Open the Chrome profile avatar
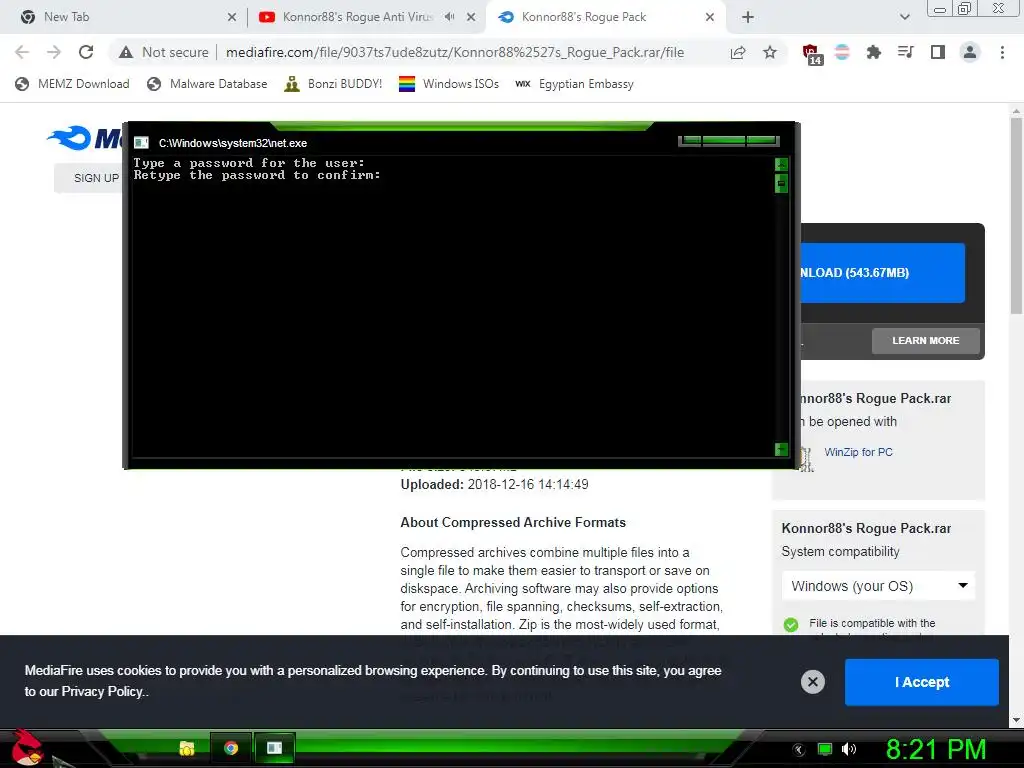1024x768 pixels. point(970,52)
